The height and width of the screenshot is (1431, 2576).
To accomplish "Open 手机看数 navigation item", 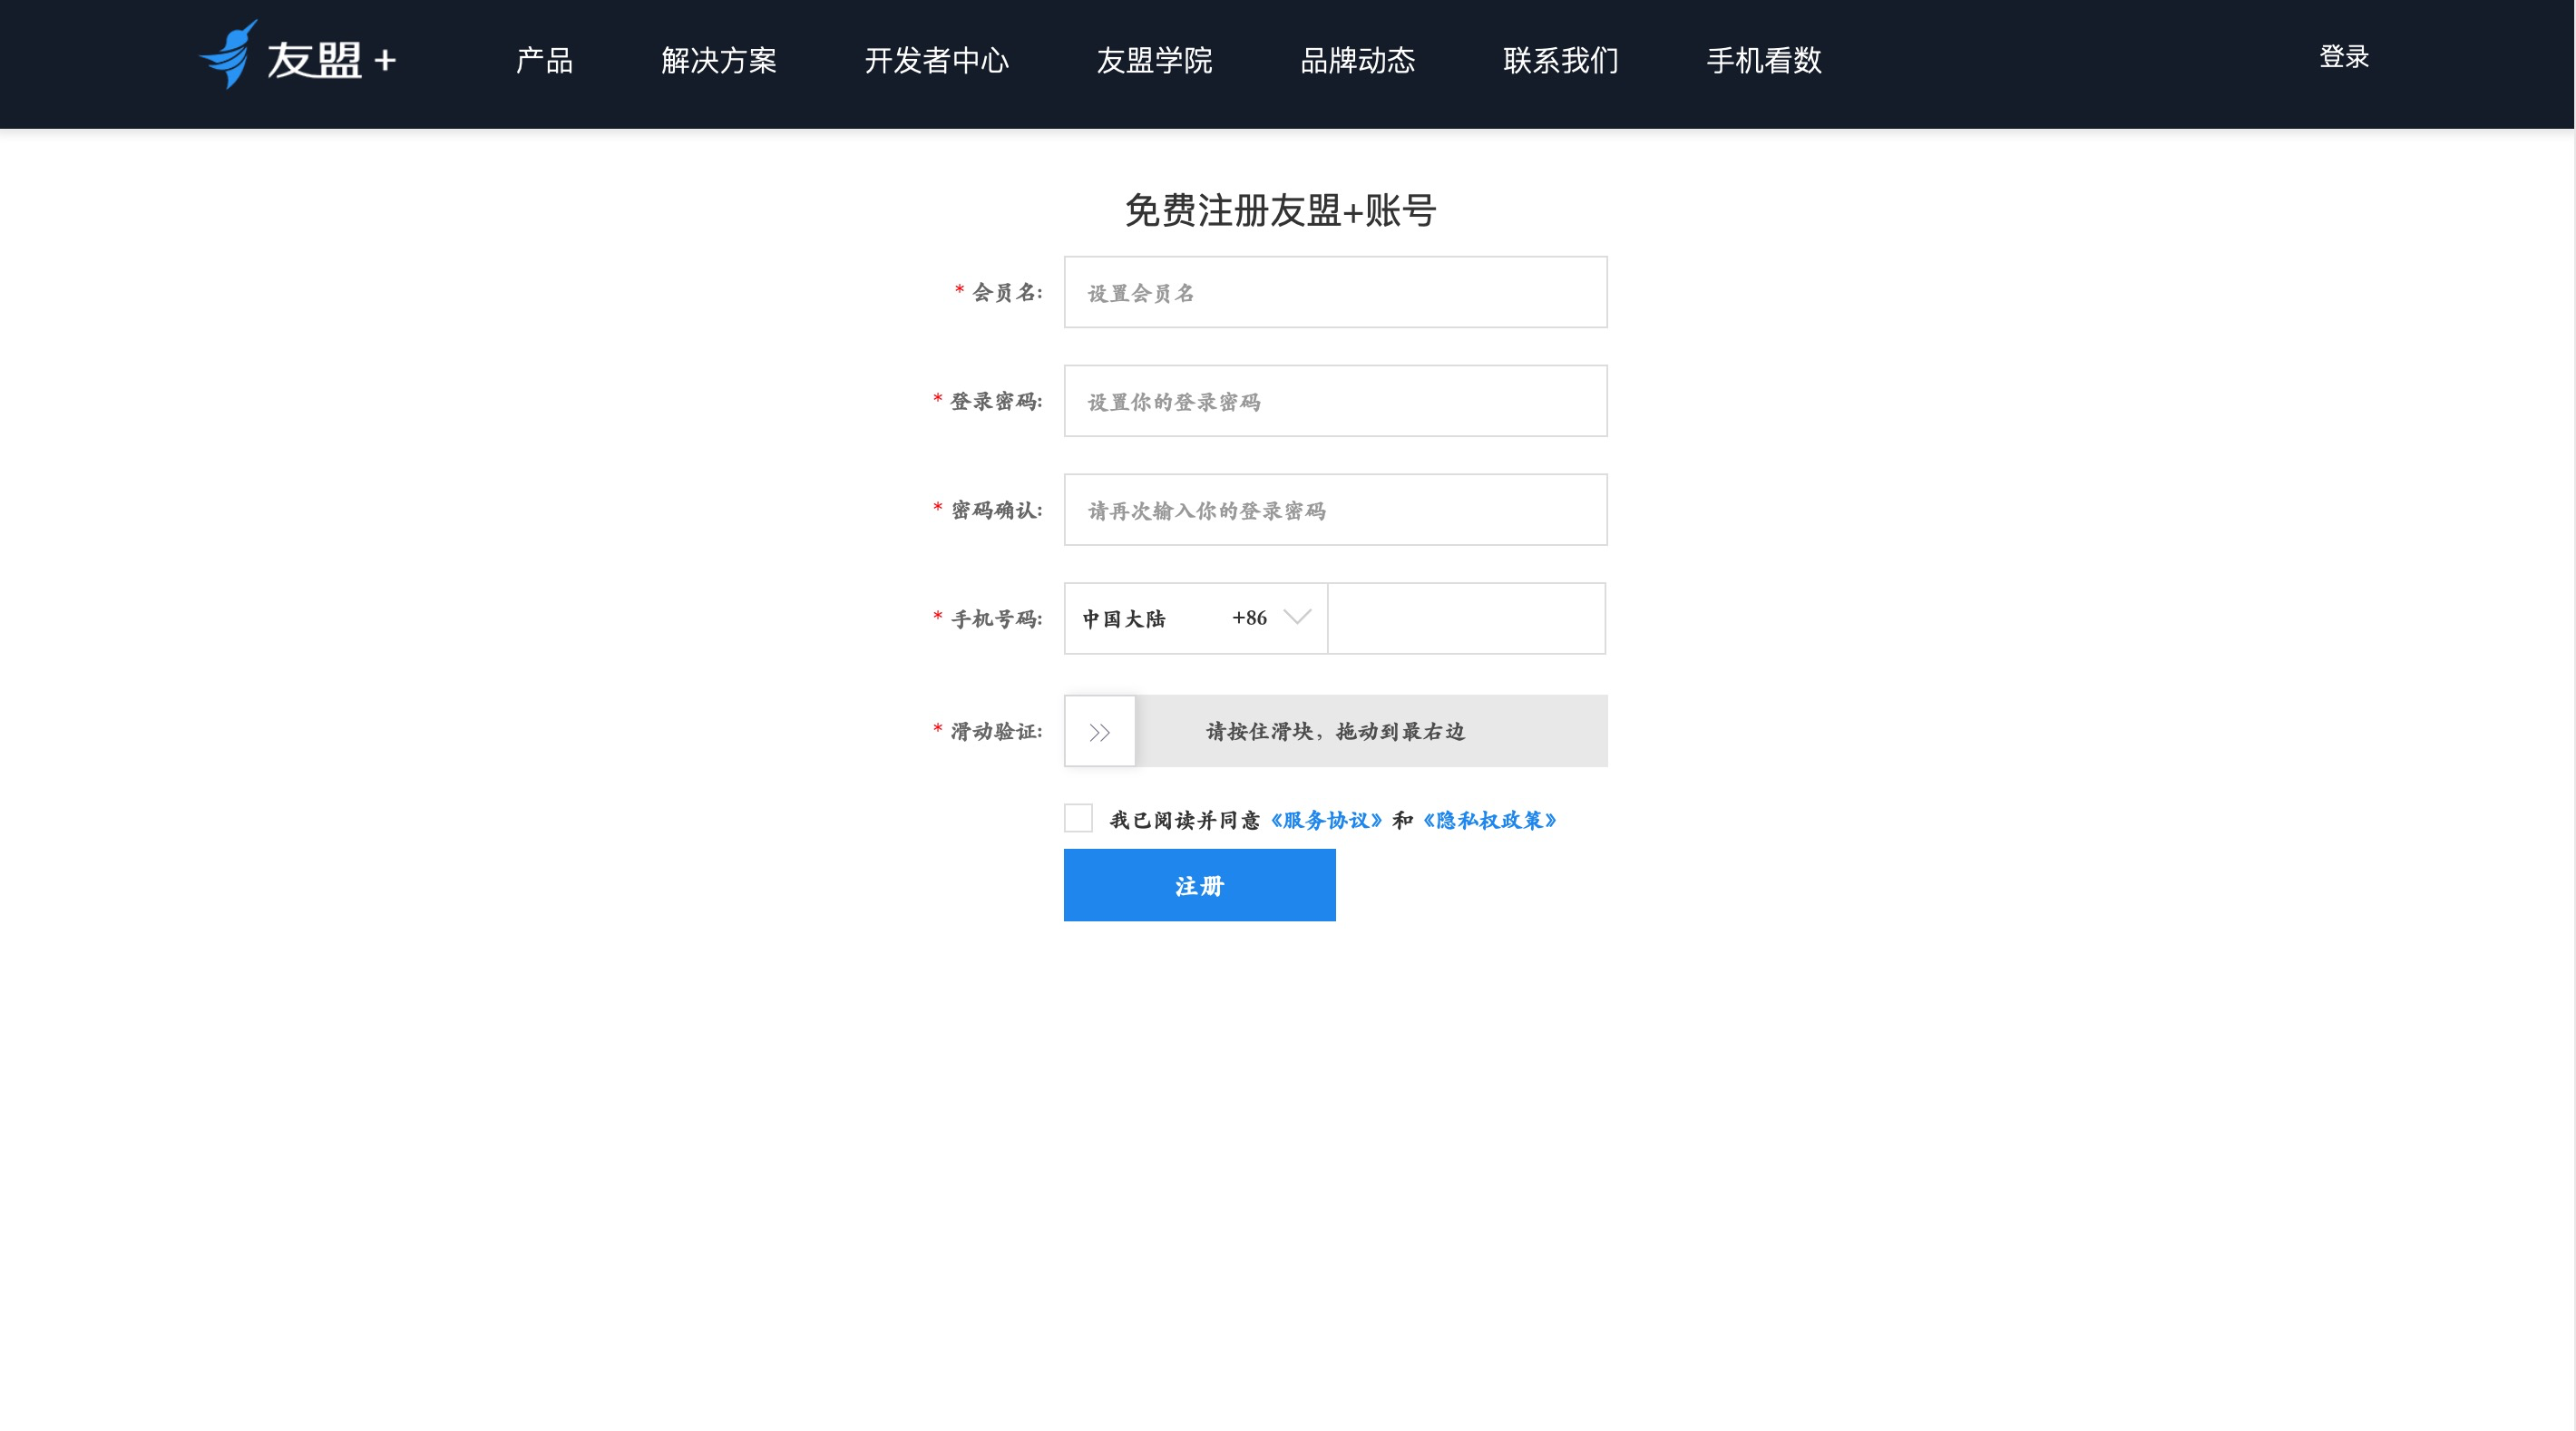I will (x=1764, y=60).
